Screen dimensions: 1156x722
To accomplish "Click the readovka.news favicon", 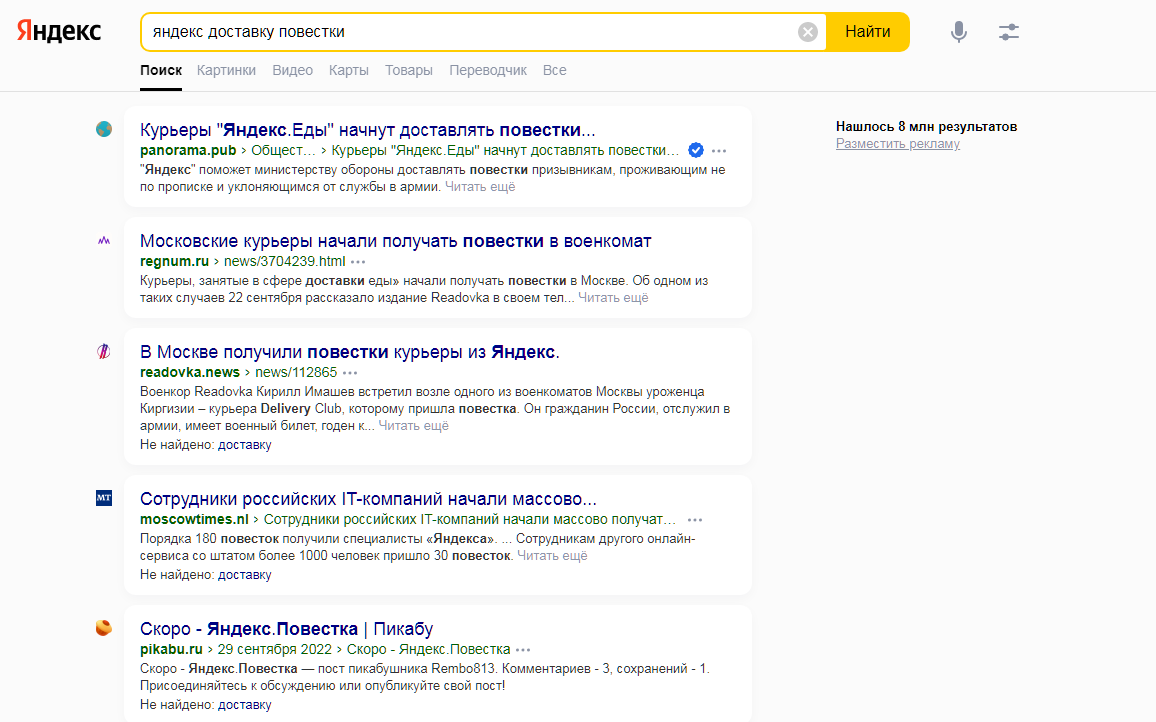I will point(104,352).
